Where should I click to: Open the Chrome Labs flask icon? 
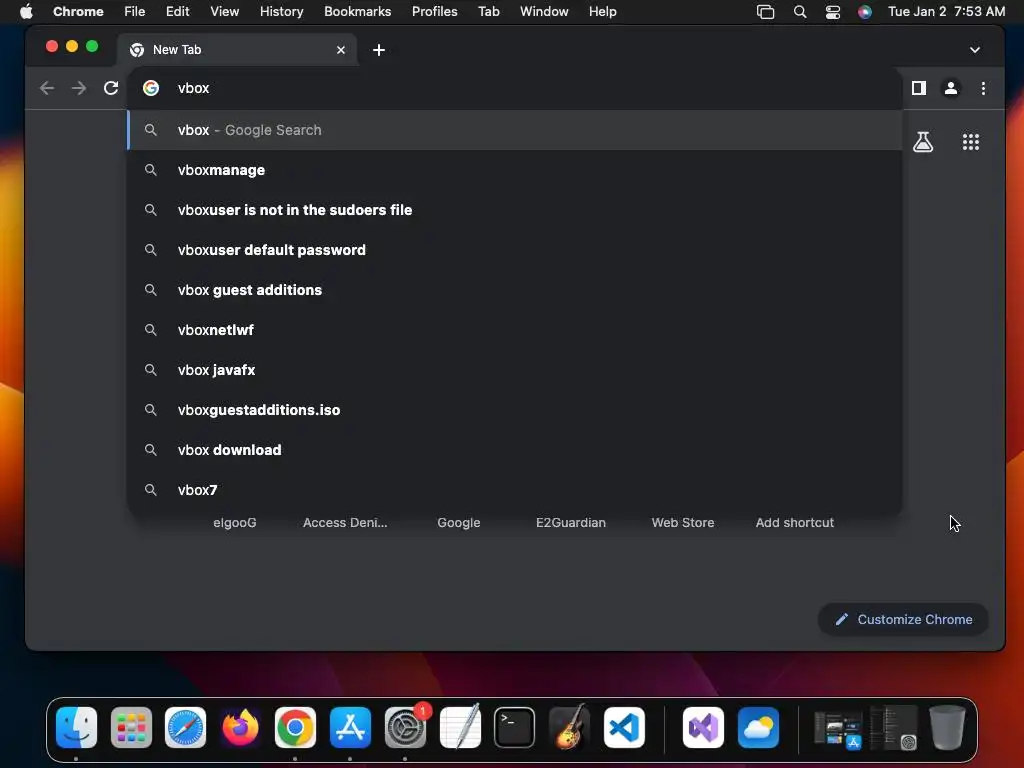pyautogui.click(x=923, y=142)
